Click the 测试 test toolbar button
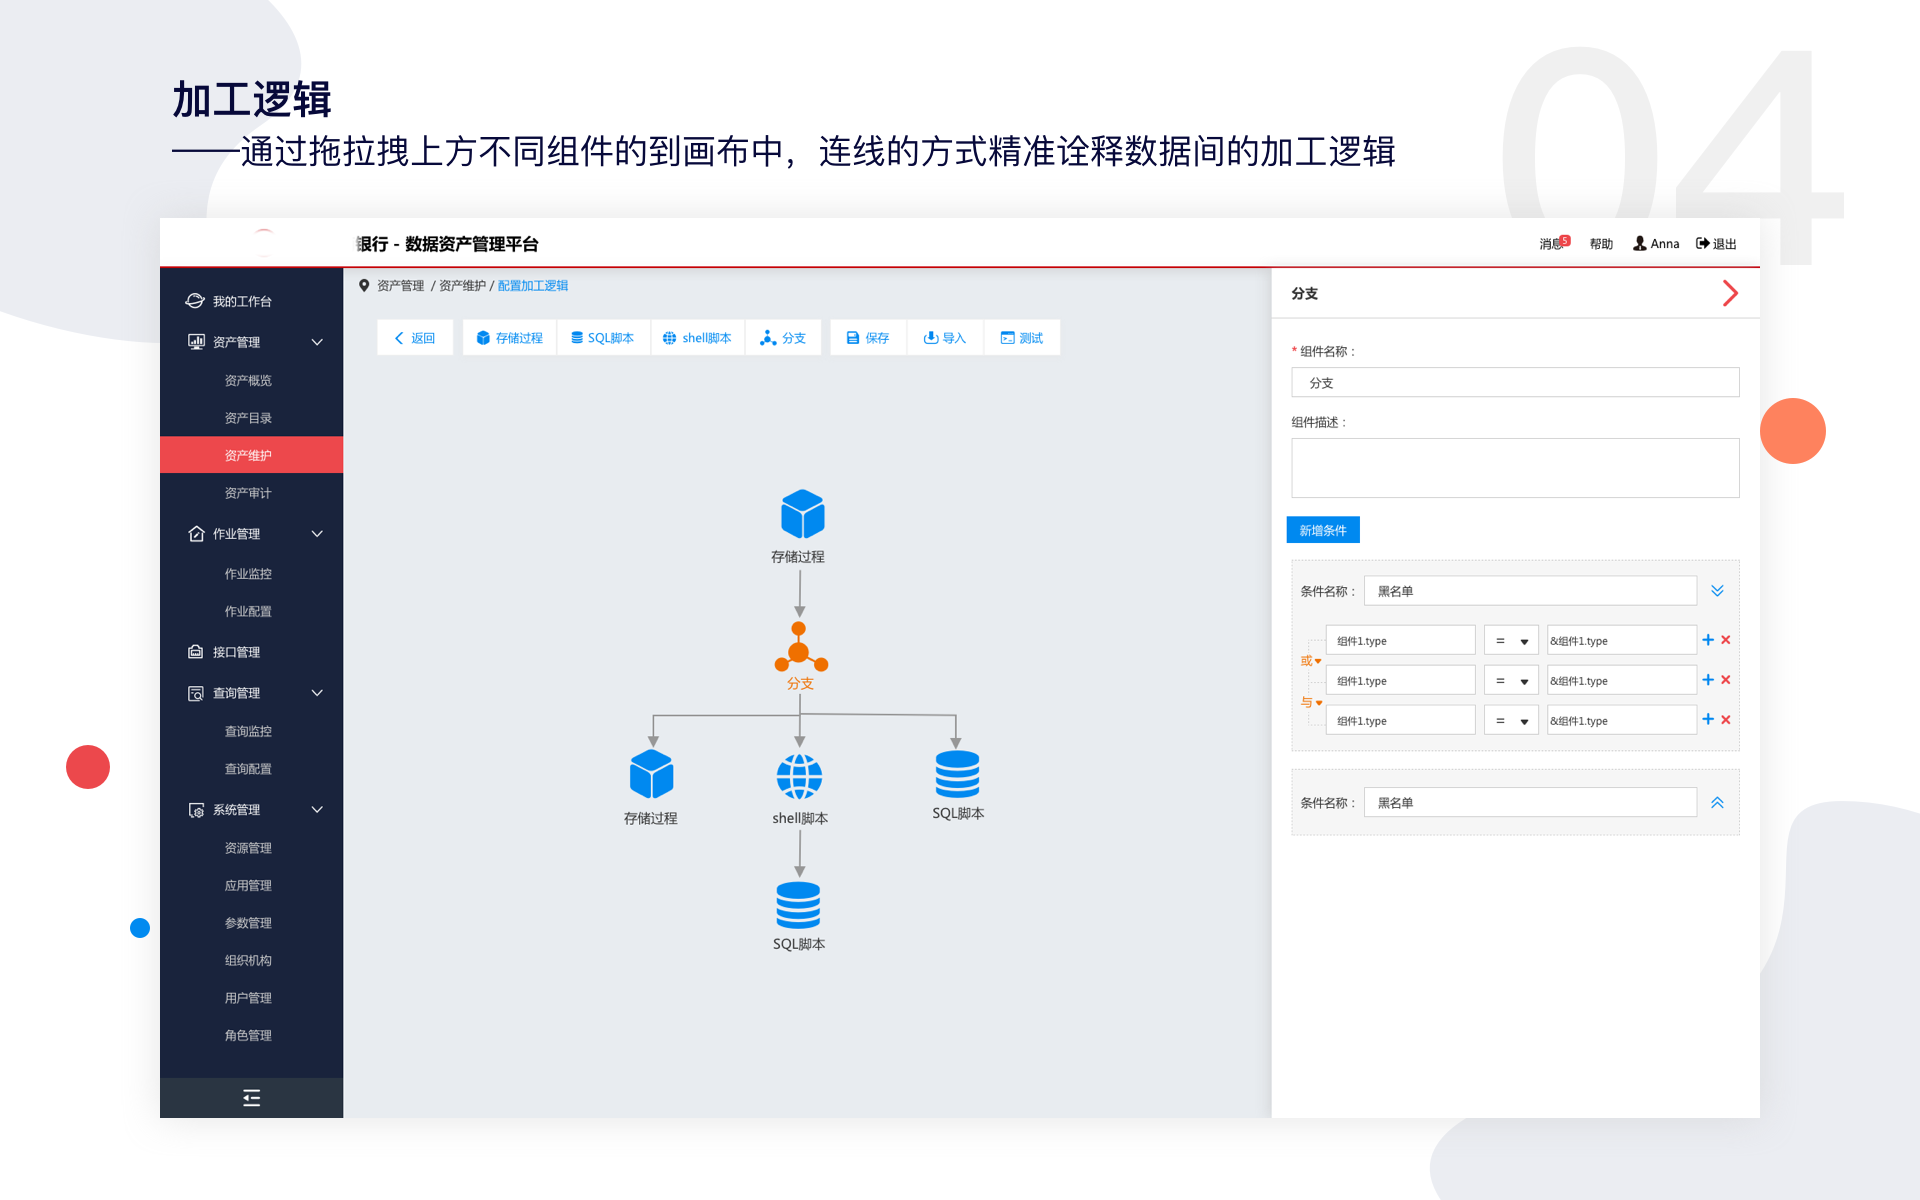1920x1200 pixels. (x=1022, y=338)
